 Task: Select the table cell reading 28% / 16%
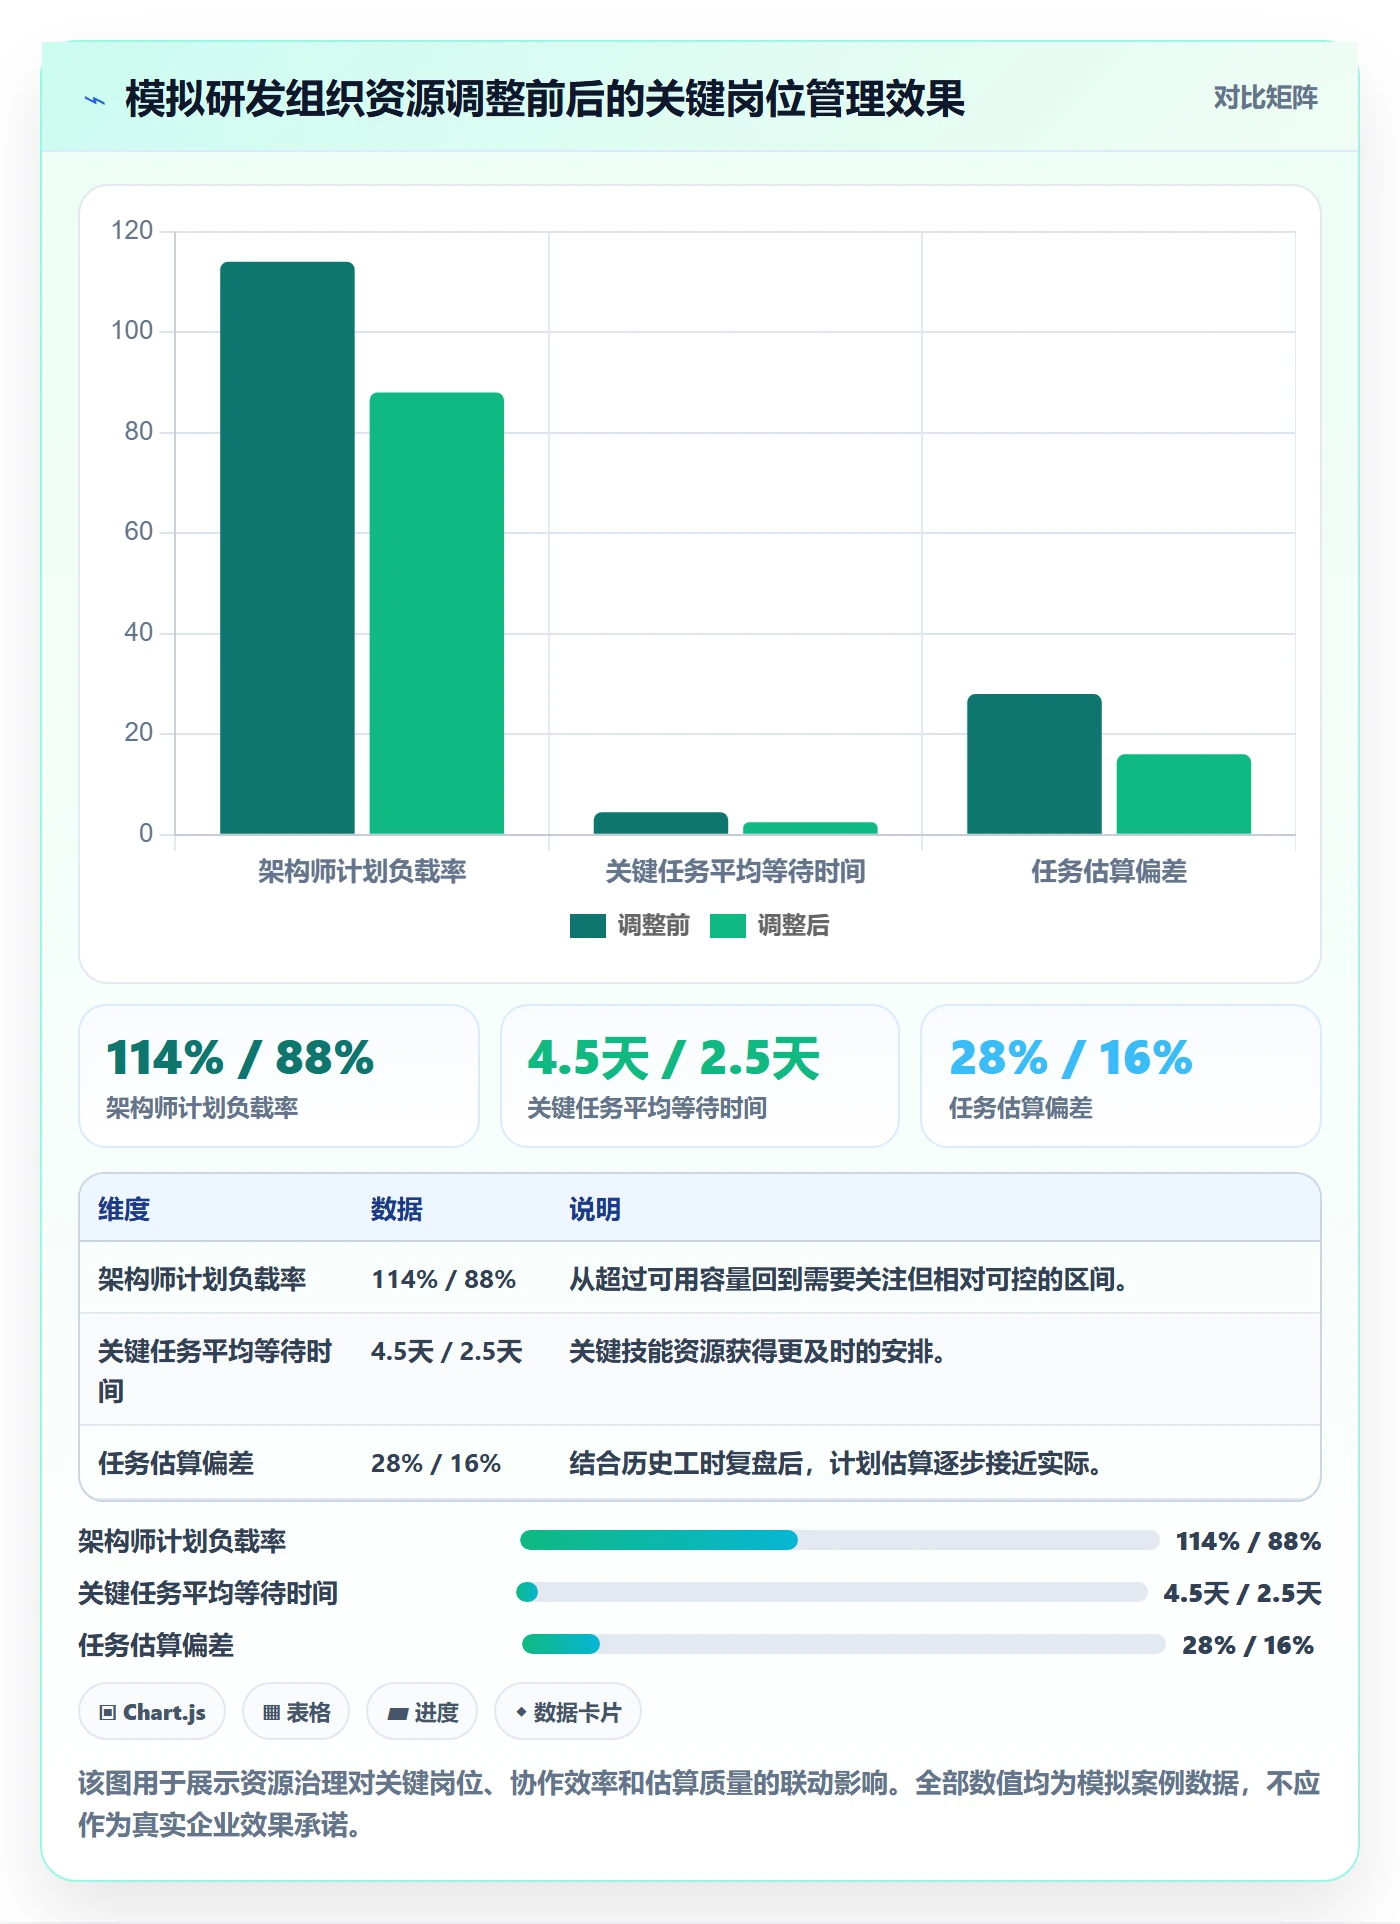click(436, 1463)
